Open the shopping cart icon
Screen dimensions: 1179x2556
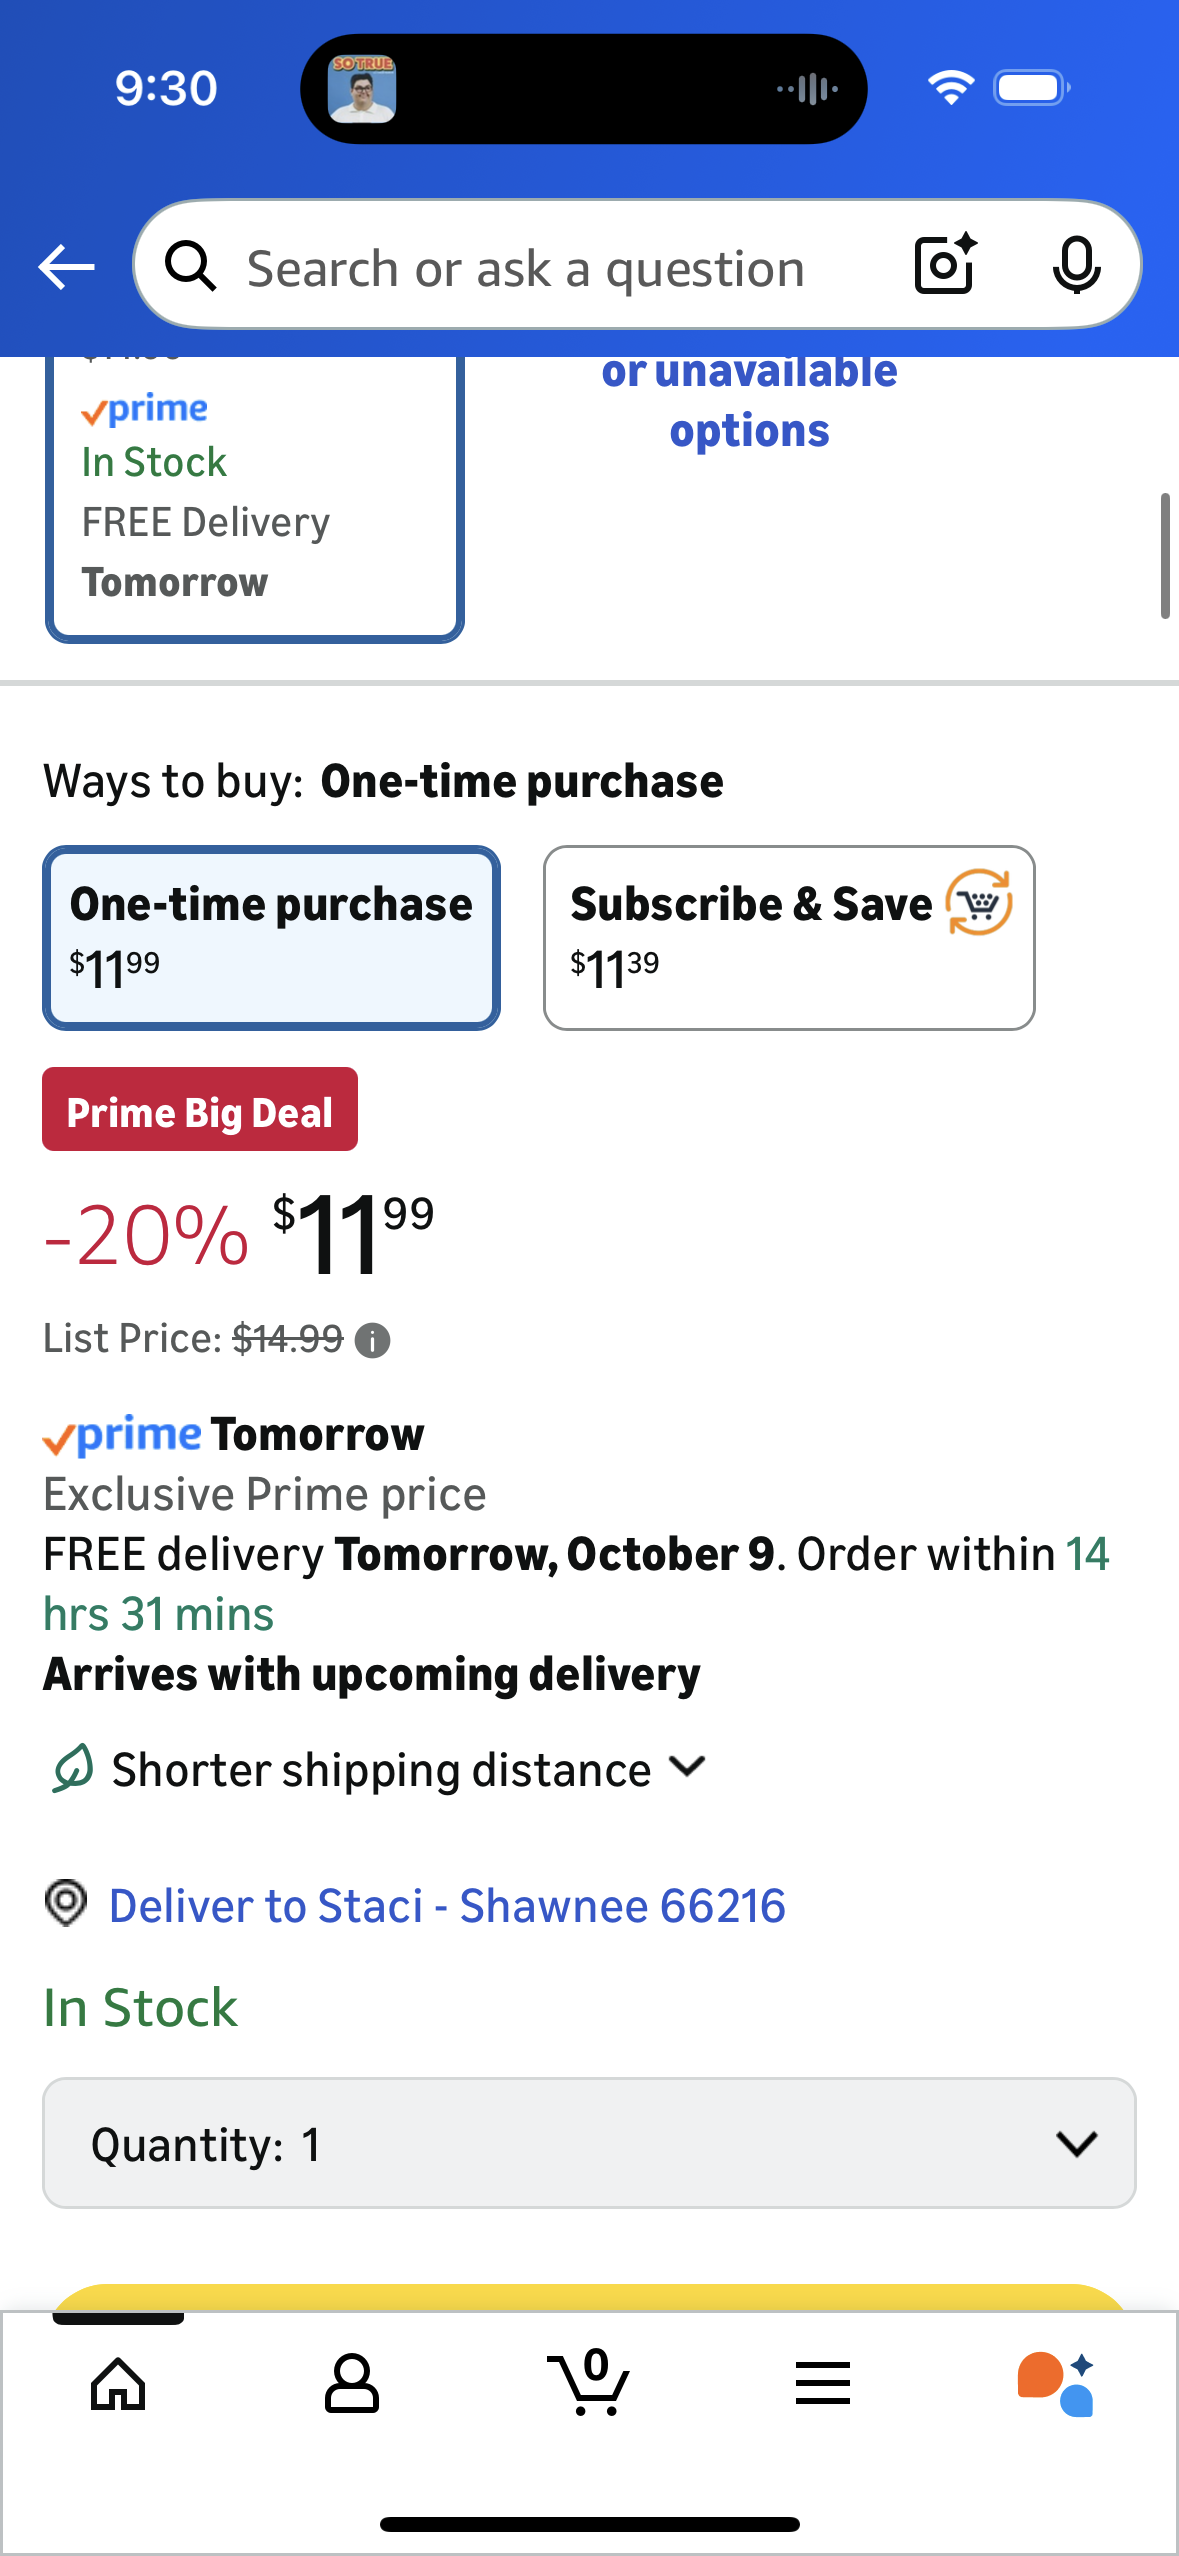(589, 2383)
